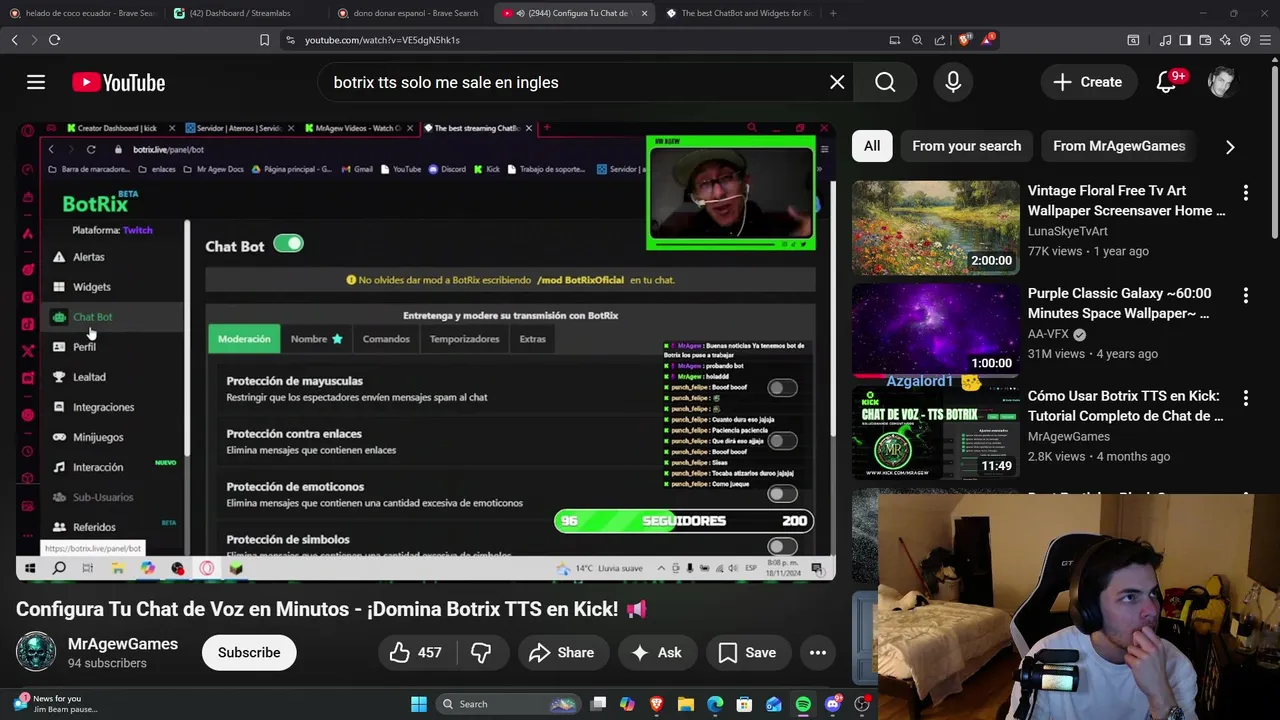
Task: Open YouTube notifications bell
Action: [1167, 82]
